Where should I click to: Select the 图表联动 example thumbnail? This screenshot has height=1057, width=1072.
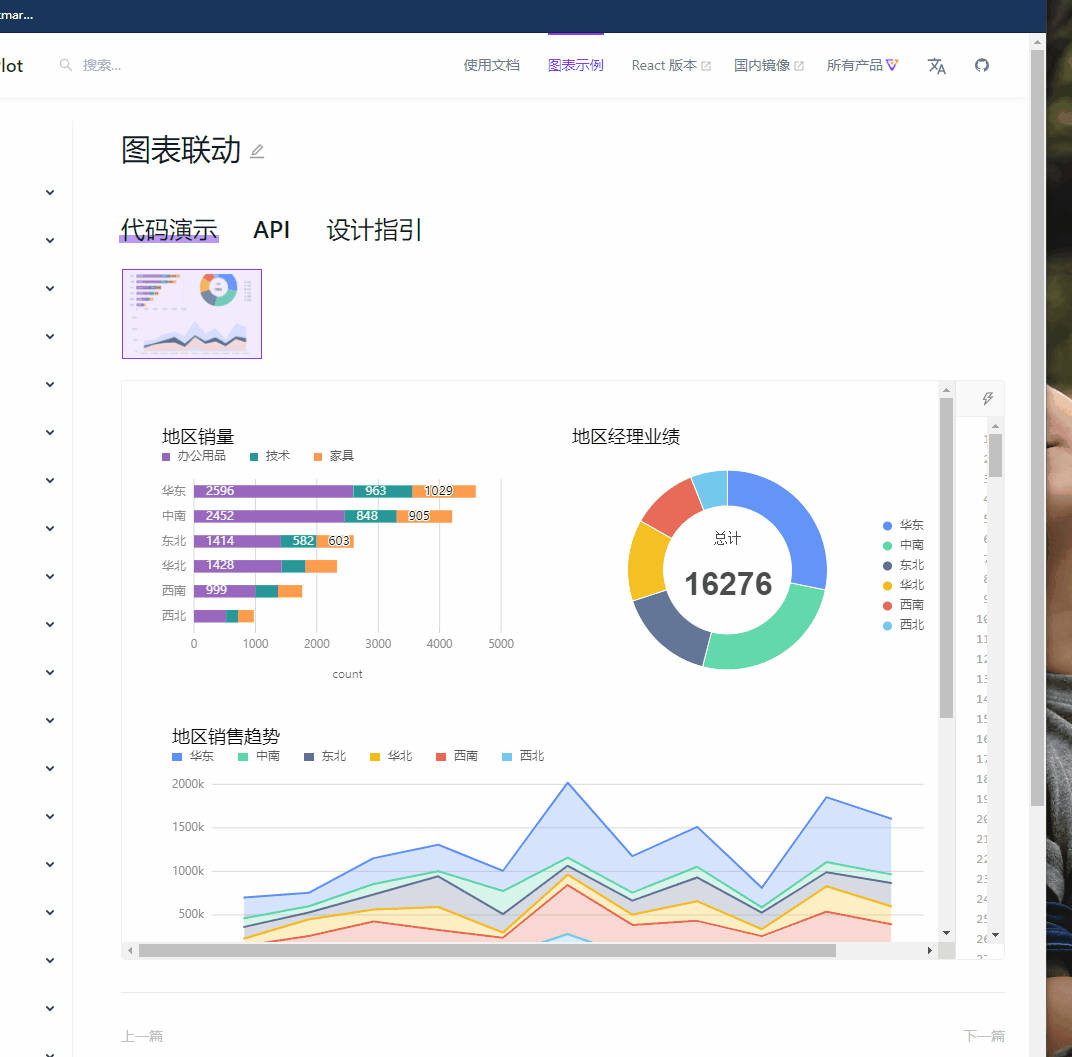pos(191,313)
